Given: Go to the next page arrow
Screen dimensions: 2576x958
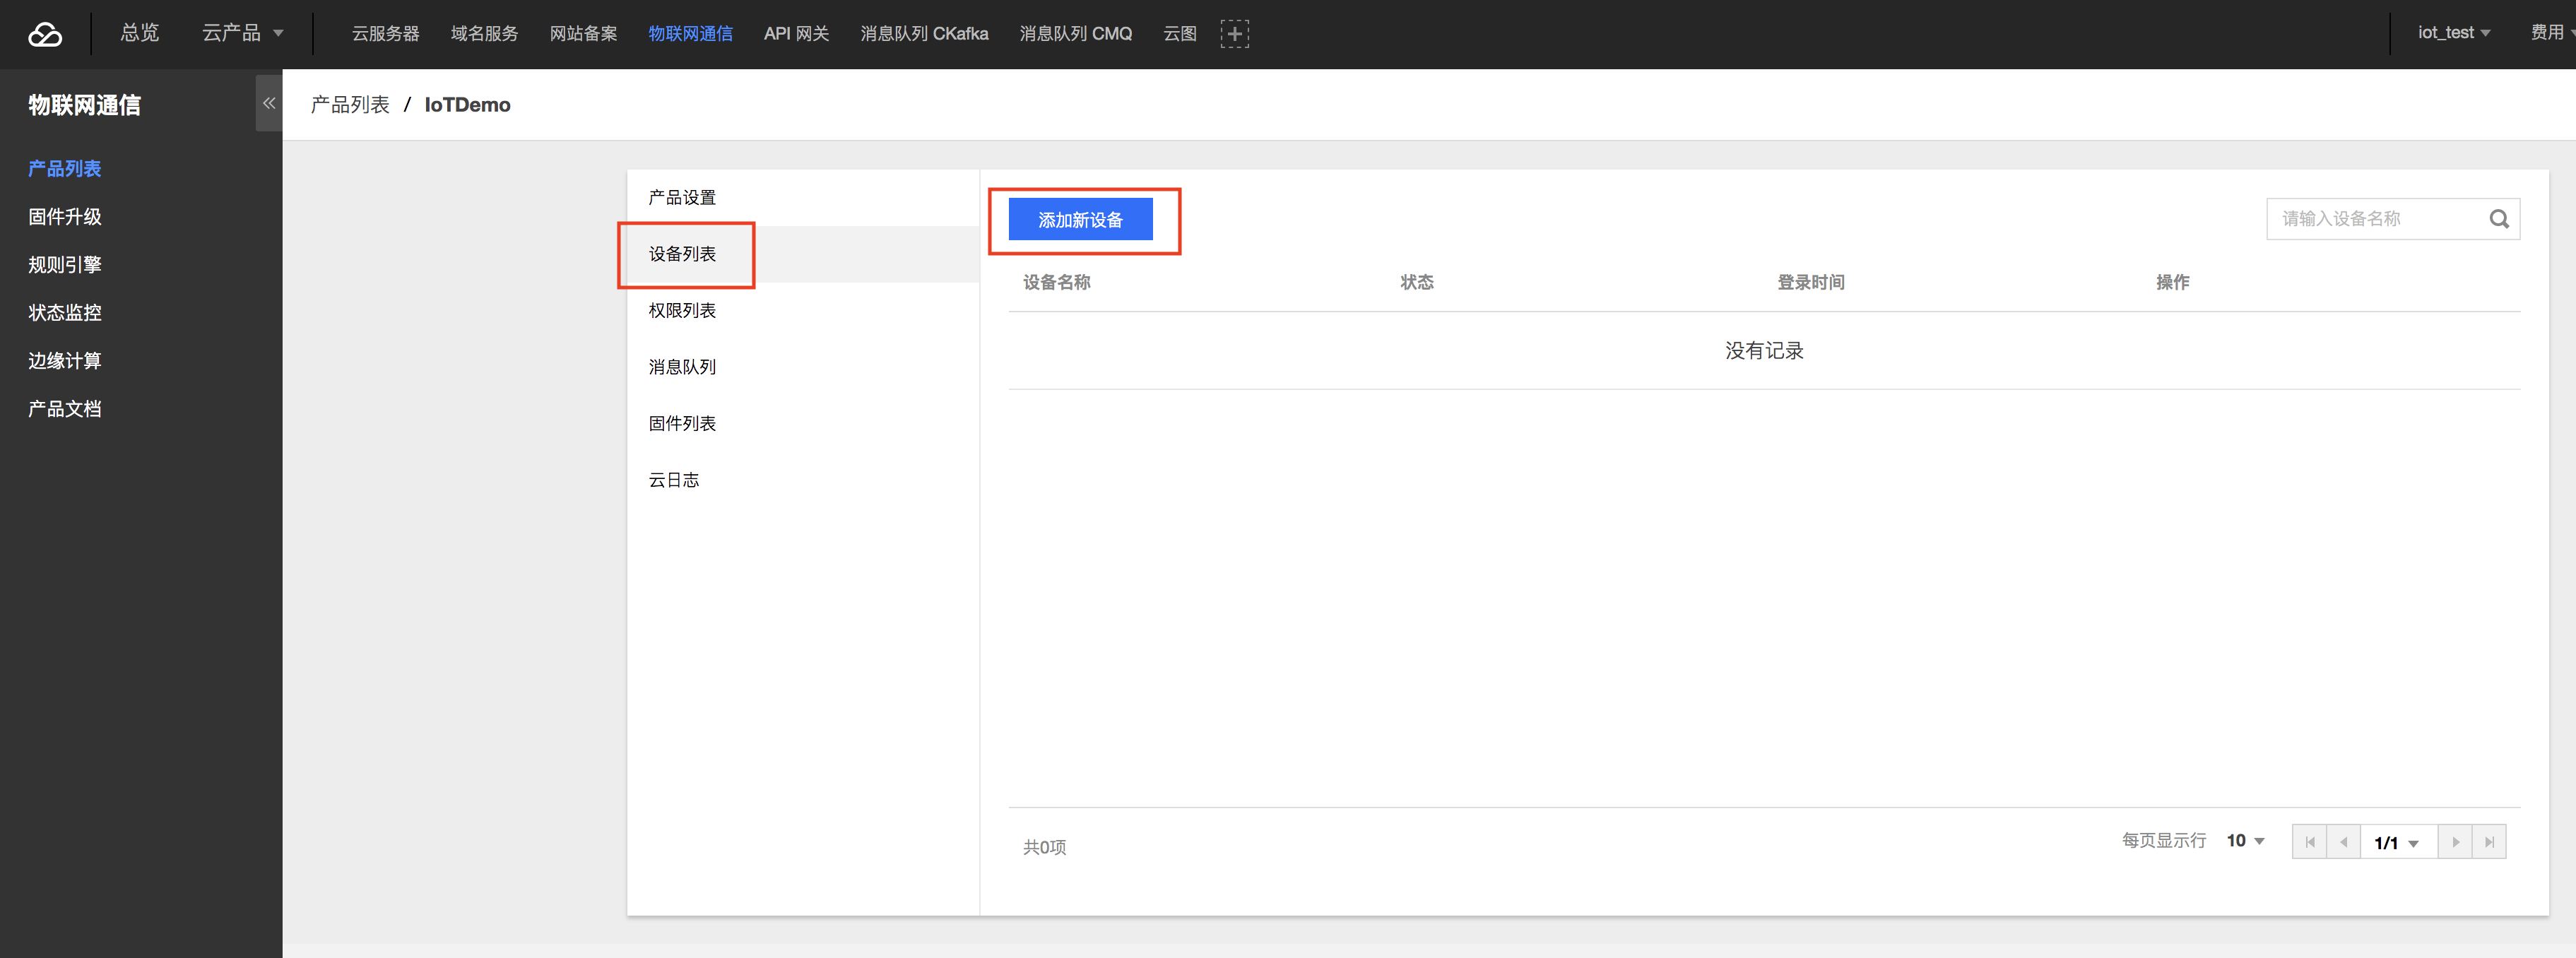Looking at the screenshot, I should click(x=2455, y=842).
